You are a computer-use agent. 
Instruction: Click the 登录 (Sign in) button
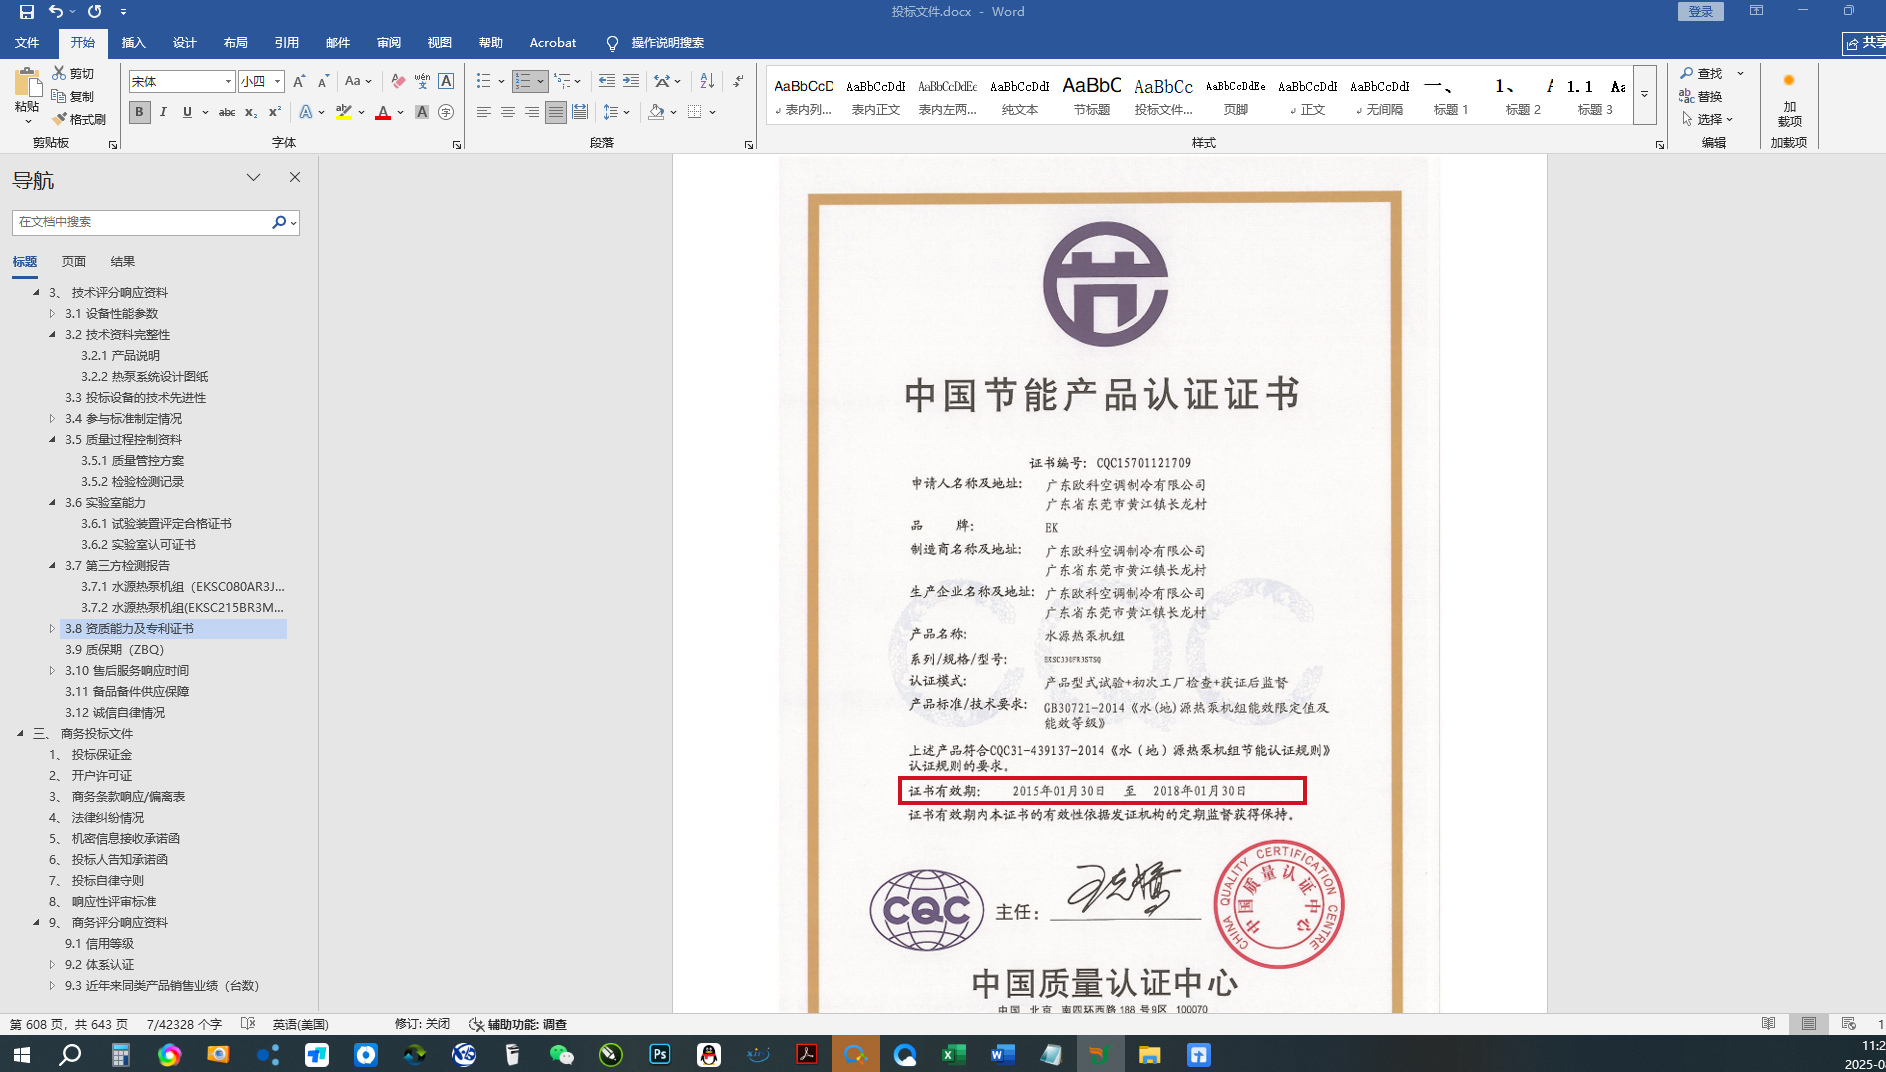tap(1701, 11)
